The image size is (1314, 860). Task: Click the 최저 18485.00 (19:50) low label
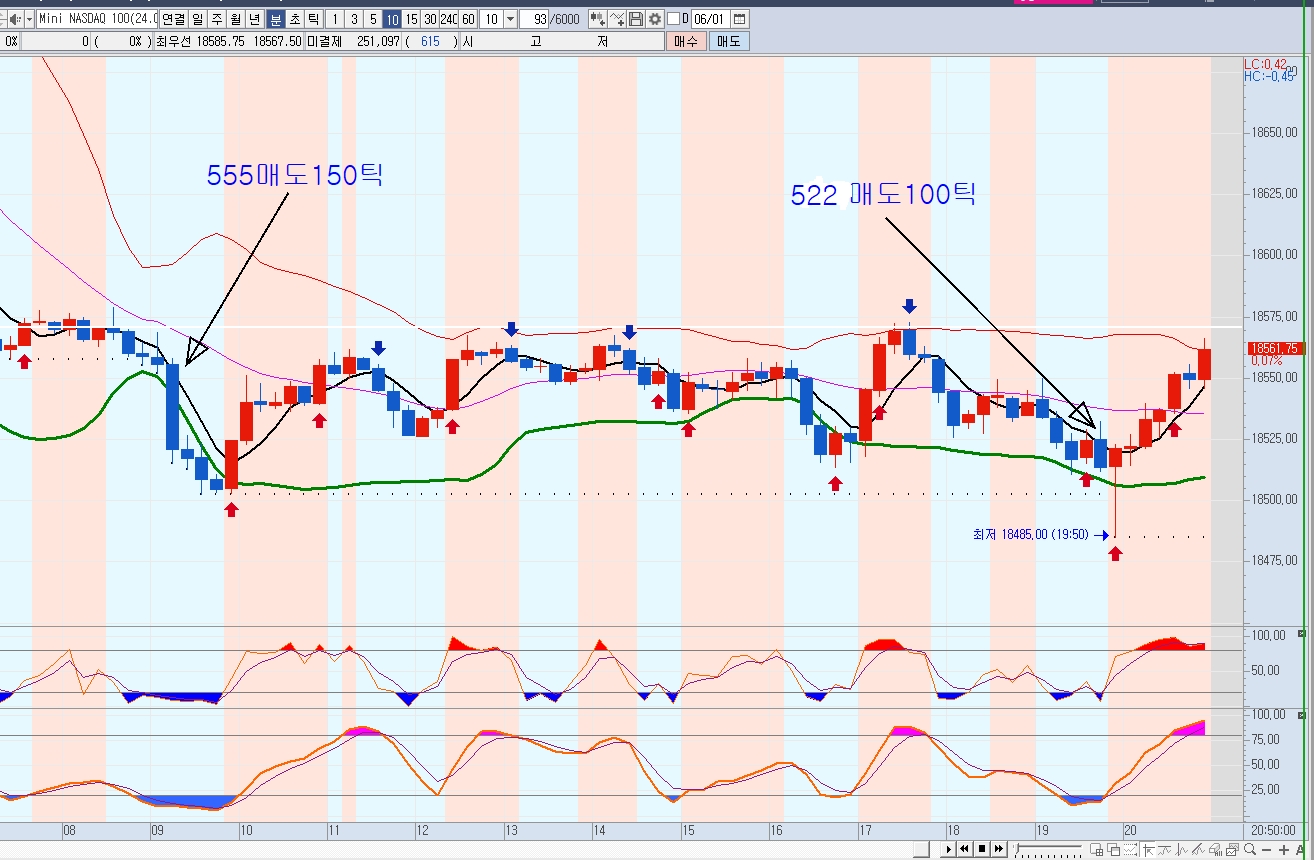click(1031, 535)
